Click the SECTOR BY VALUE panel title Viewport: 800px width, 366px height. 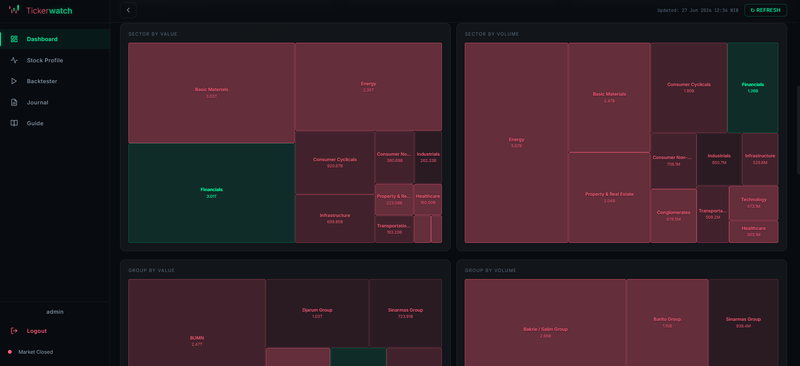click(153, 34)
